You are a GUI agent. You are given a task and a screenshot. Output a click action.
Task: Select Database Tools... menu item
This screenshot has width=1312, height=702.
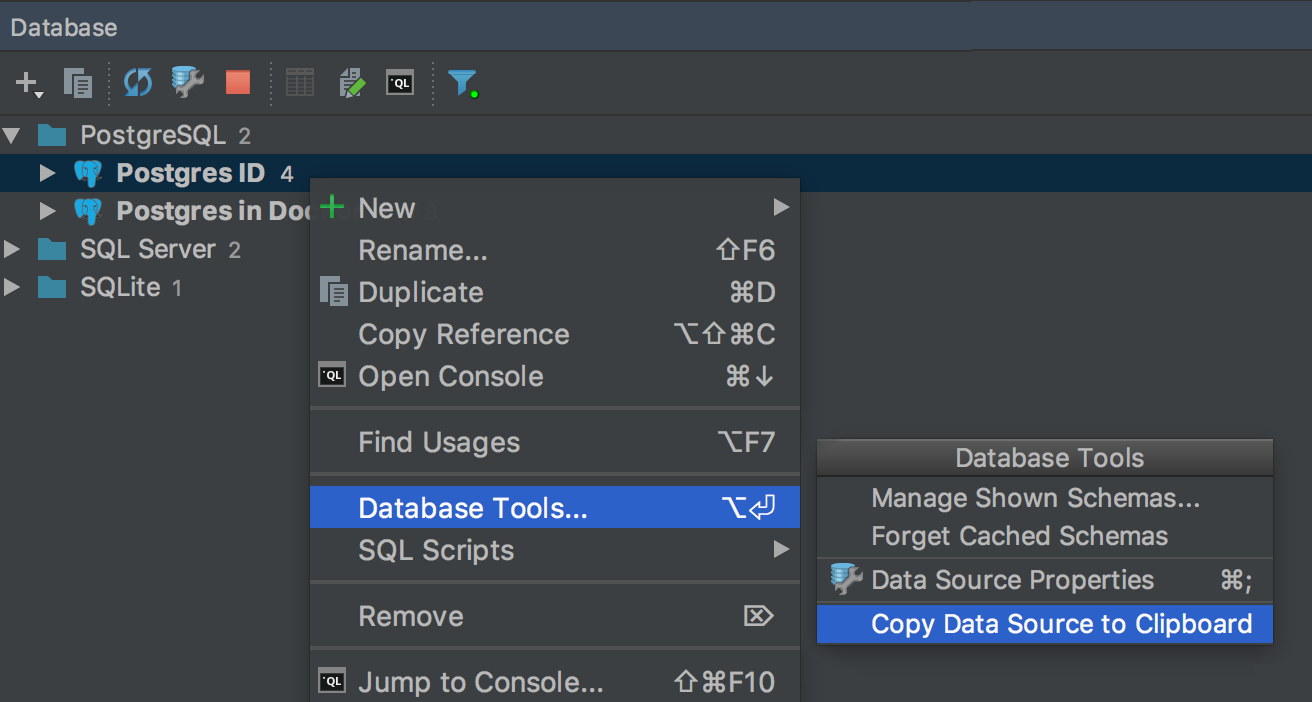point(555,508)
